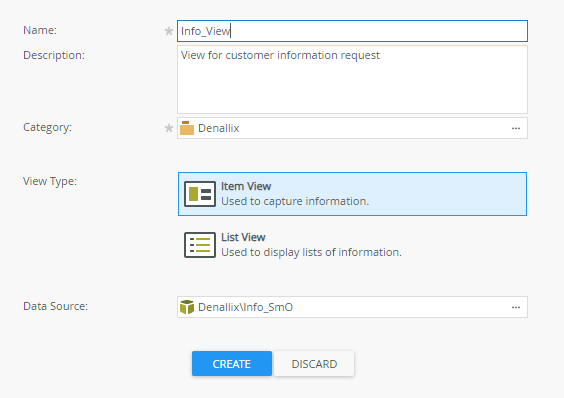Click inside the Description text area
Image resolution: width=564 pixels, height=398 pixels.
pyautogui.click(x=352, y=80)
